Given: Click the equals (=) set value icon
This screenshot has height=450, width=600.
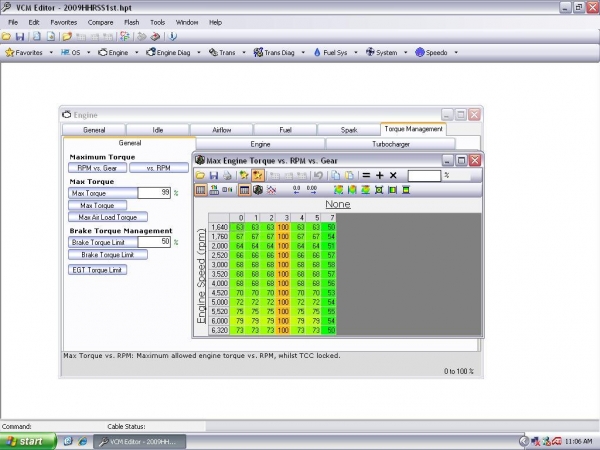Looking at the screenshot, I should [x=367, y=175].
